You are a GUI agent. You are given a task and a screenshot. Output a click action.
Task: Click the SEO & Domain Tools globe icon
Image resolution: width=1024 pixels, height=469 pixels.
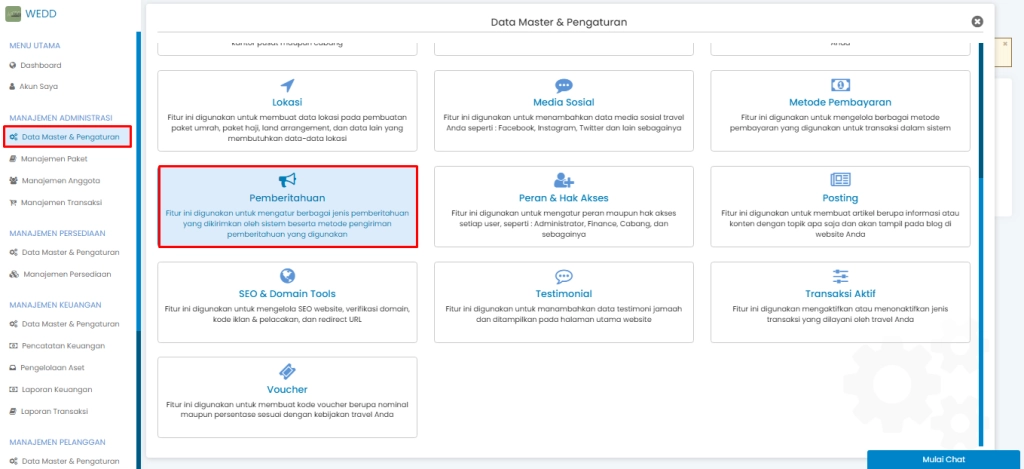287,276
